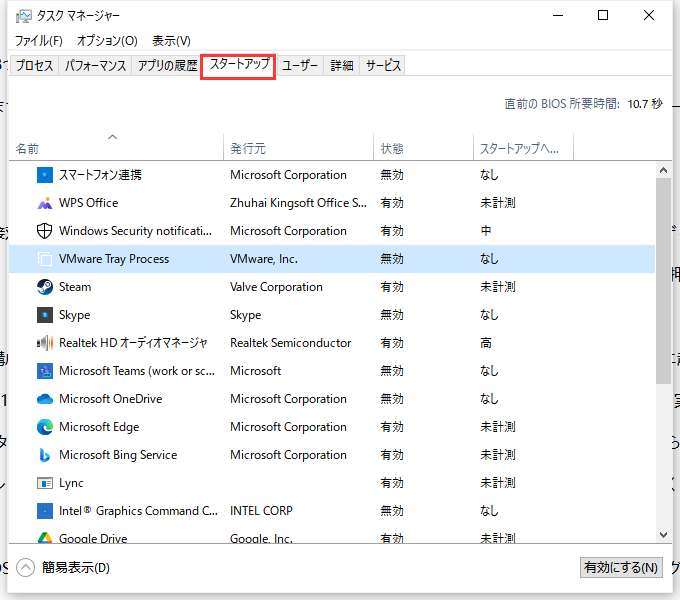Click the 高 impact value for Realtek

(486, 343)
